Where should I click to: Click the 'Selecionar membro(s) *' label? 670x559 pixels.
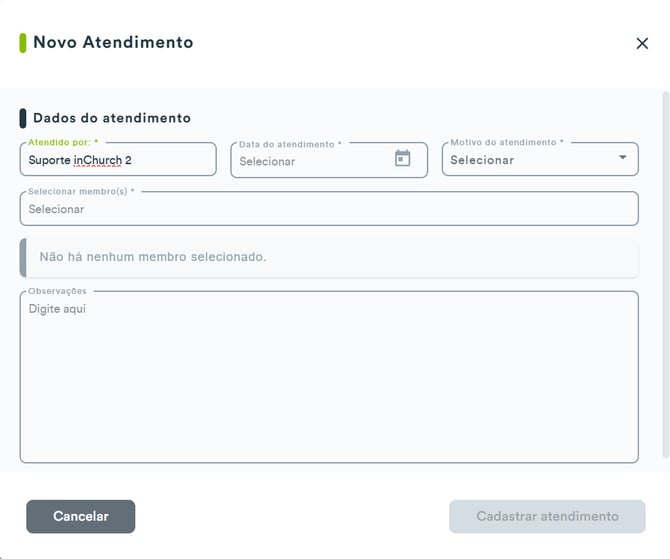tap(81, 191)
